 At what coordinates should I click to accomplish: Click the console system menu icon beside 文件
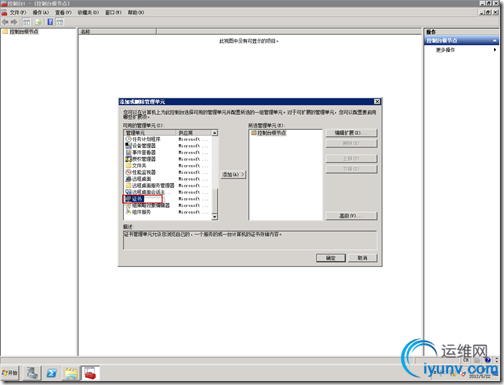click(4, 13)
